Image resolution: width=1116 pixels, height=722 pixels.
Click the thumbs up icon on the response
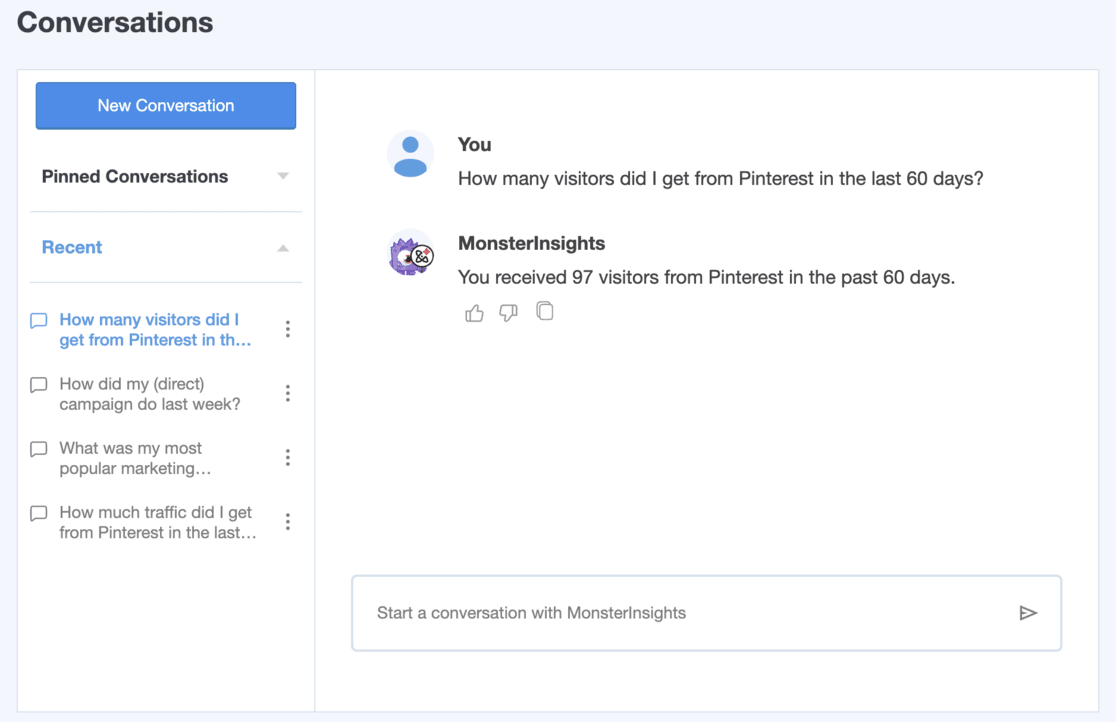474,312
